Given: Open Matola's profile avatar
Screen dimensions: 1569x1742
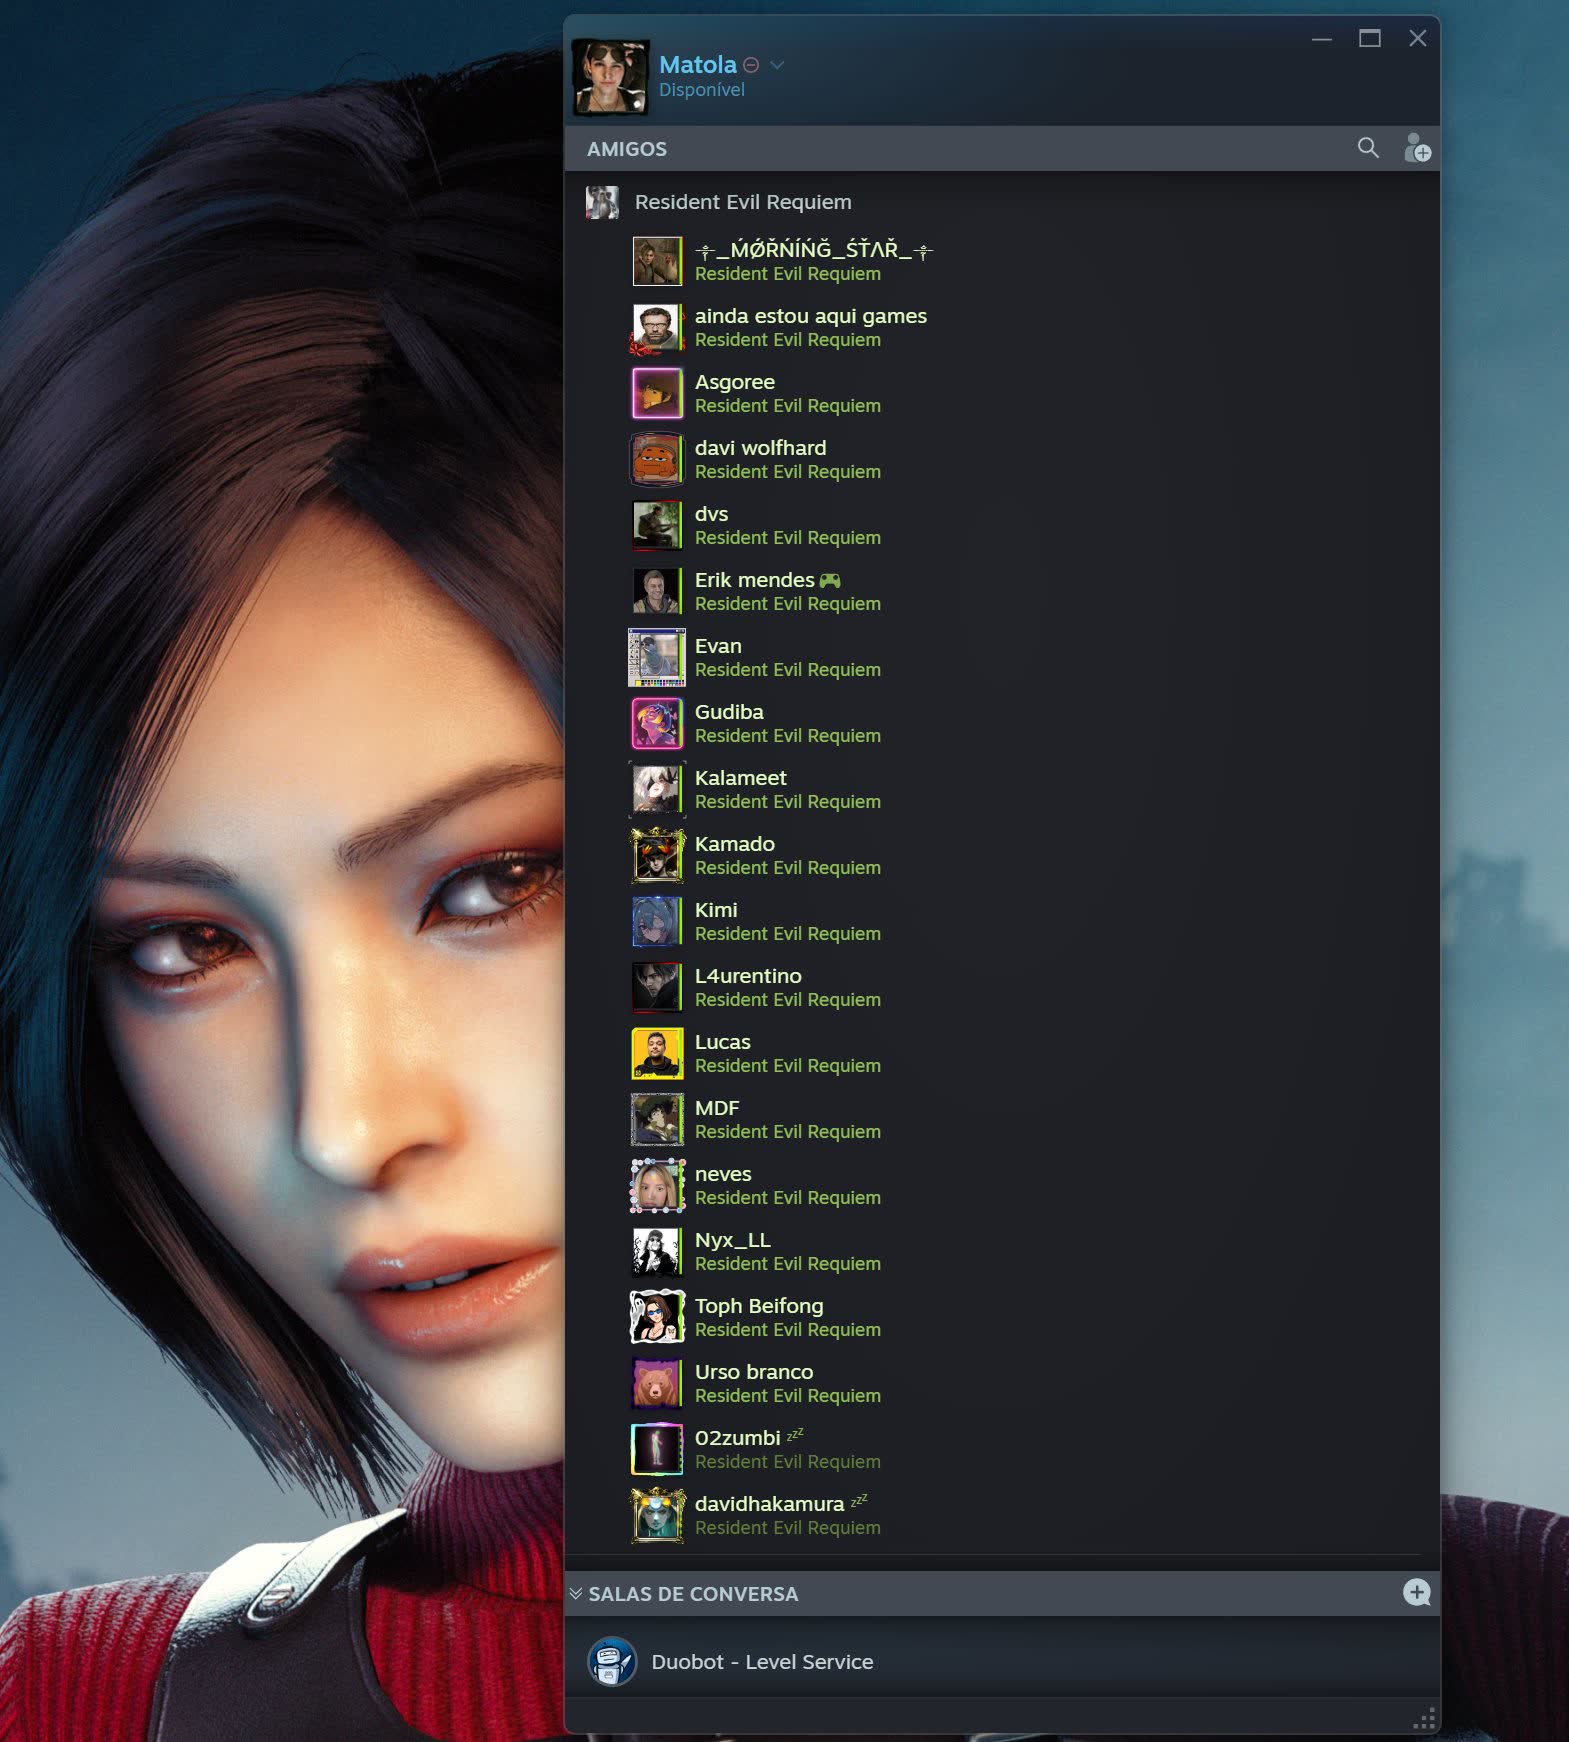Looking at the screenshot, I should pyautogui.click(x=610, y=77).
